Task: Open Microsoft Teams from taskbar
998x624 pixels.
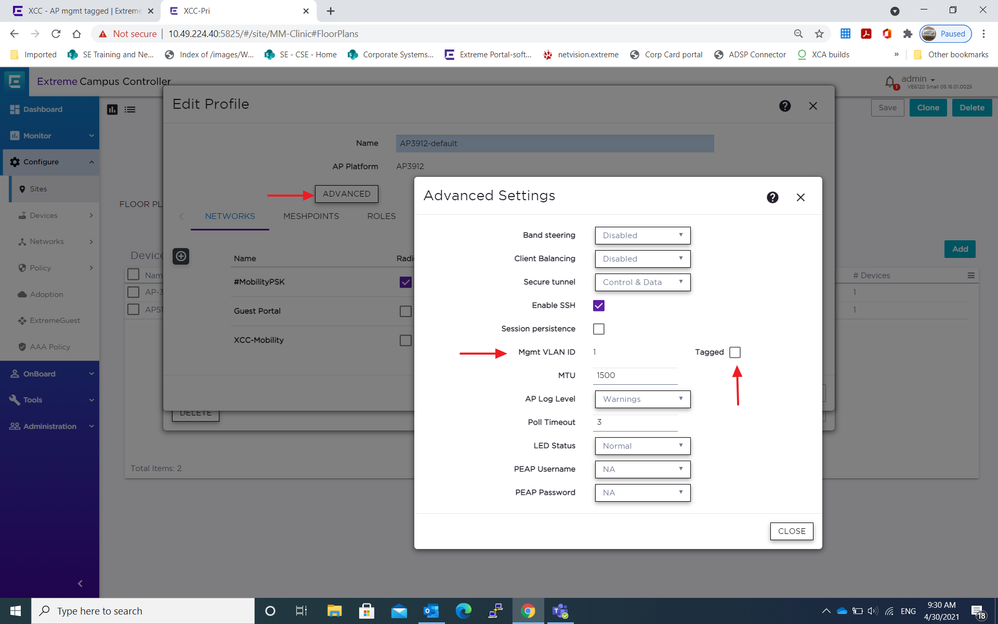Action: 560,611
